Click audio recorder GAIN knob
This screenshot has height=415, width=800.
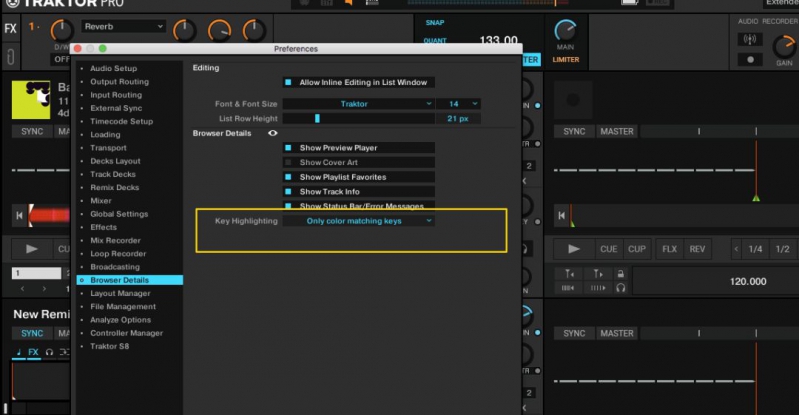point(784,46)
